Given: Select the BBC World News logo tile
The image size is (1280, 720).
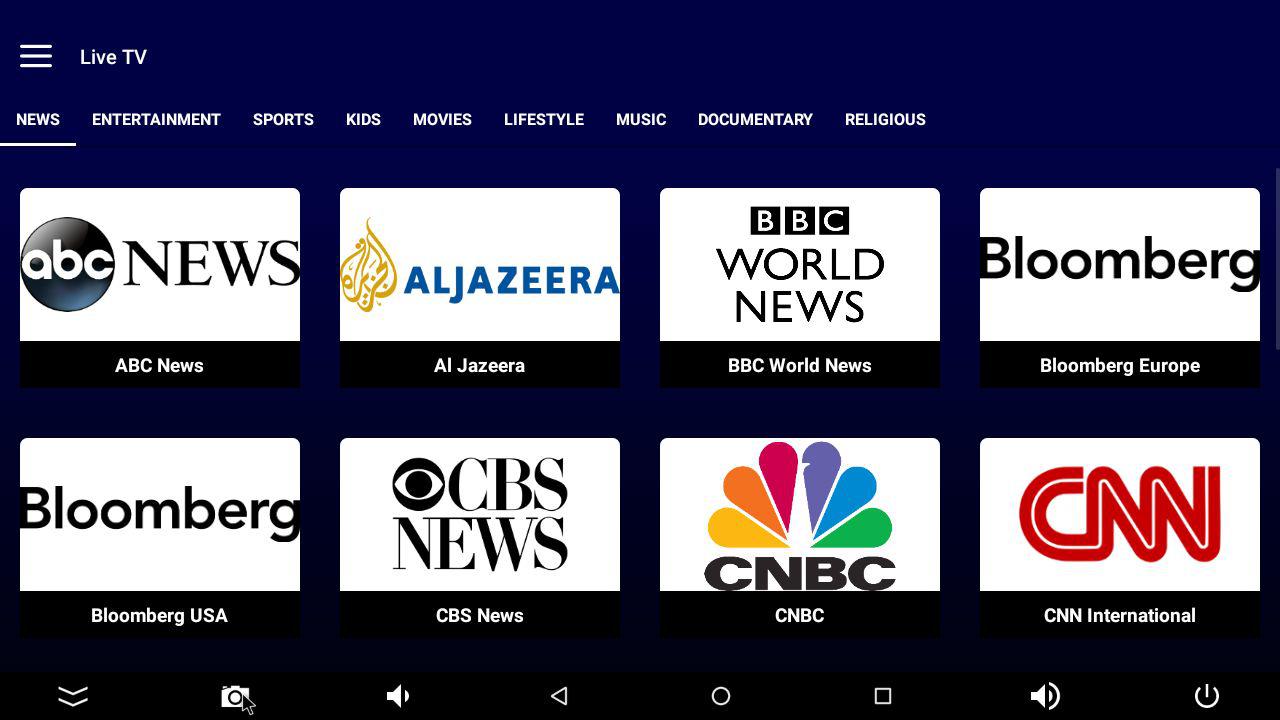Looking at the screenshot, I should click(800, 264).
